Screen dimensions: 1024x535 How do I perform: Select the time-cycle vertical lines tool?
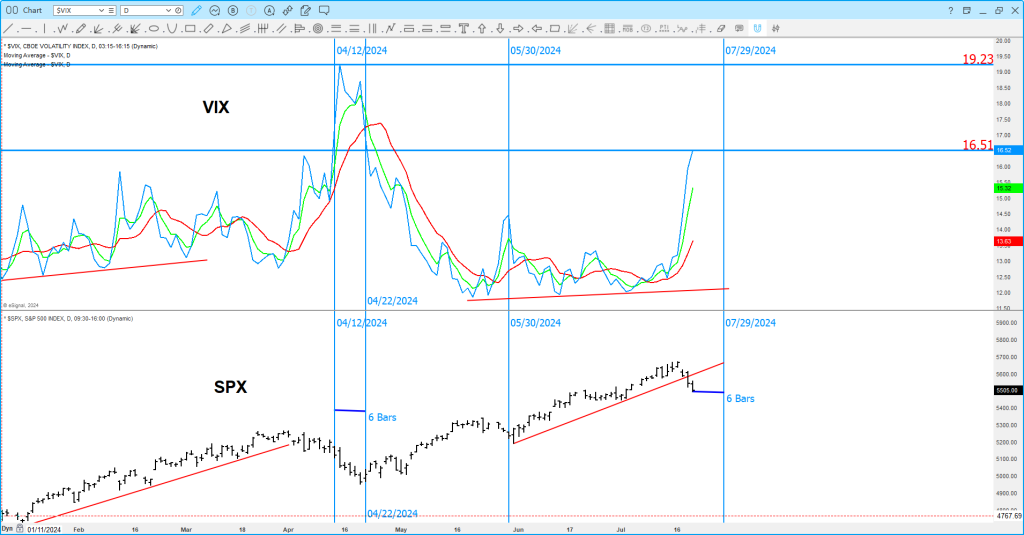click(372, 29)
